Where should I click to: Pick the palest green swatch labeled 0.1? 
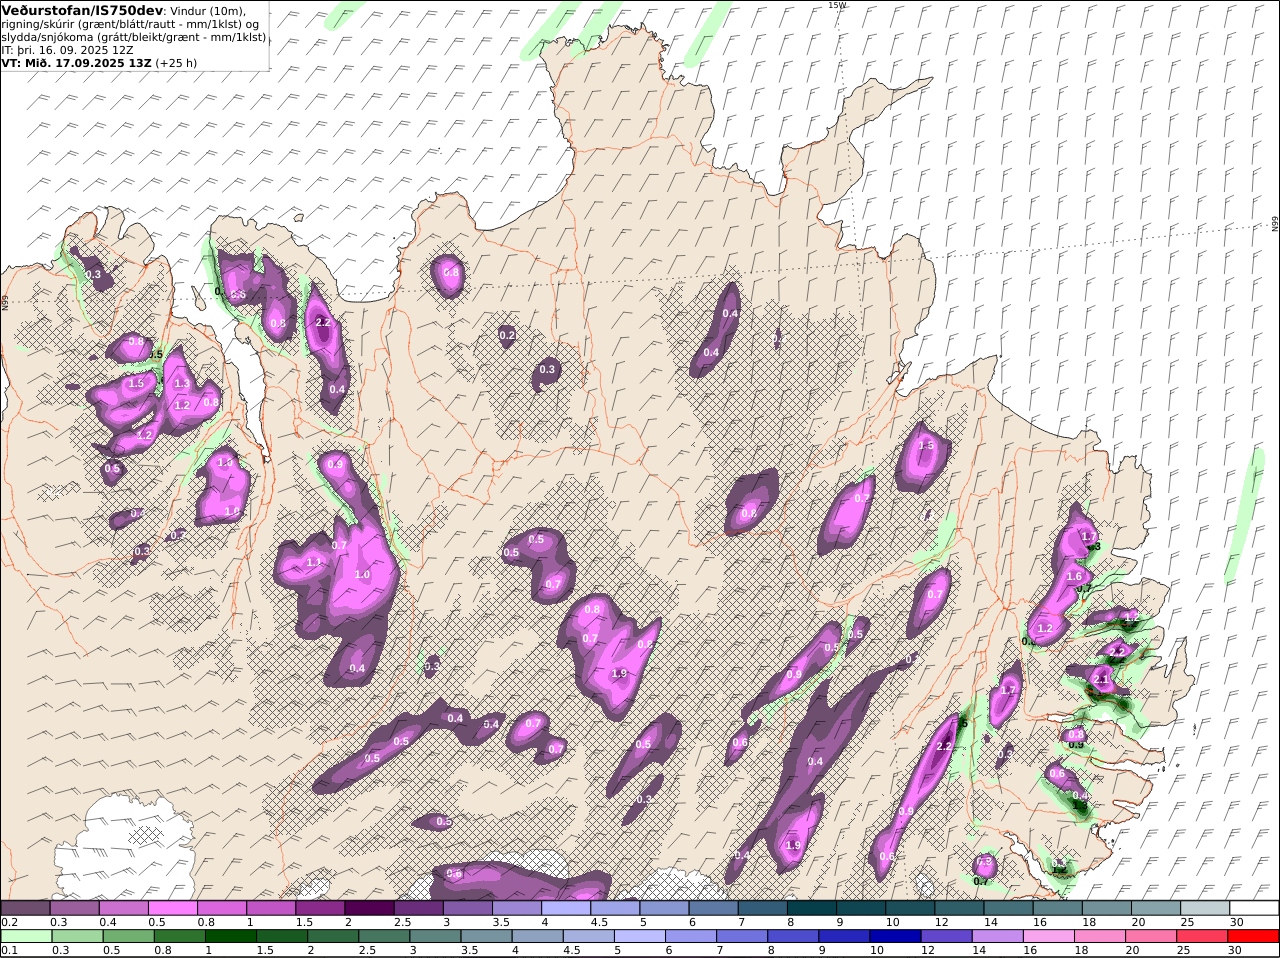(25, 936)
